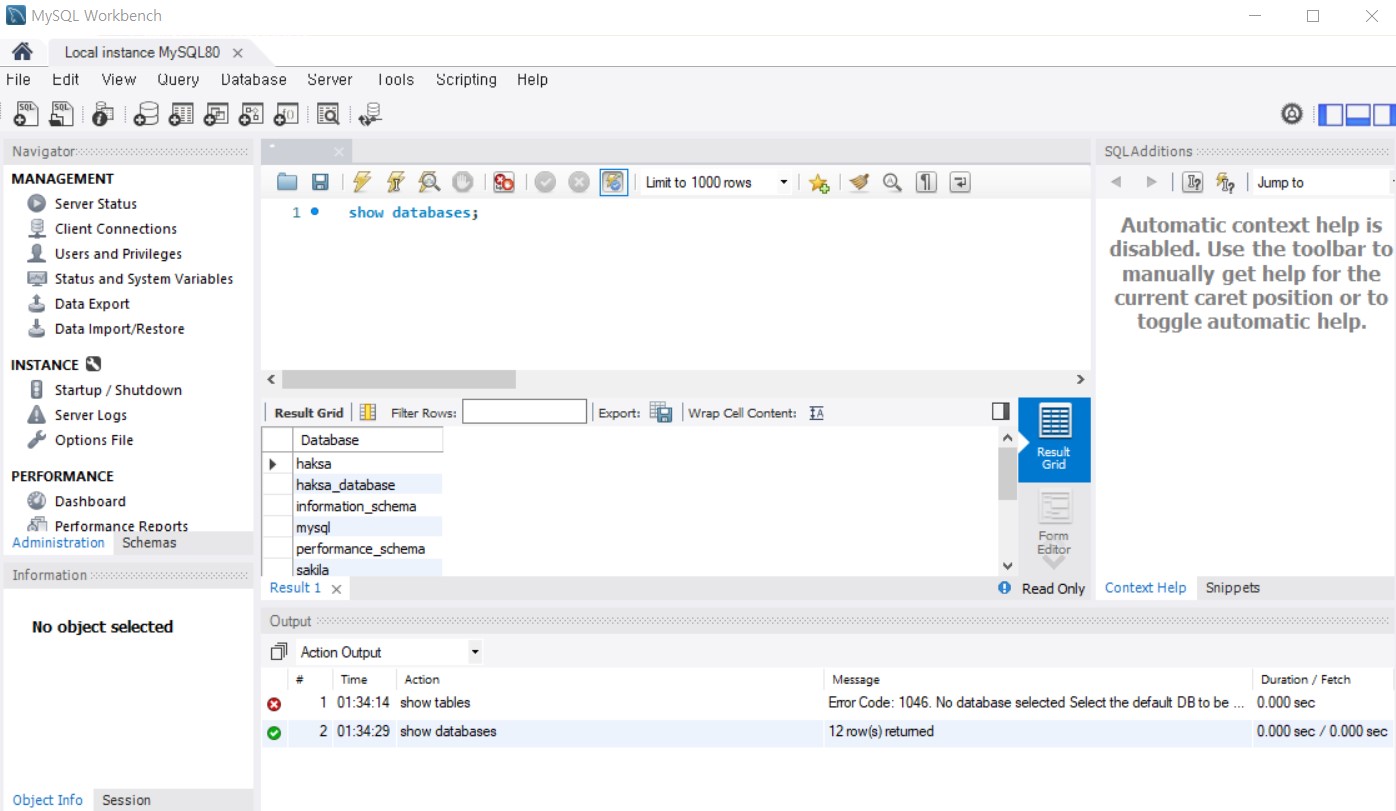Create a new schema icon
The image size is (1396, 811).
146,115
